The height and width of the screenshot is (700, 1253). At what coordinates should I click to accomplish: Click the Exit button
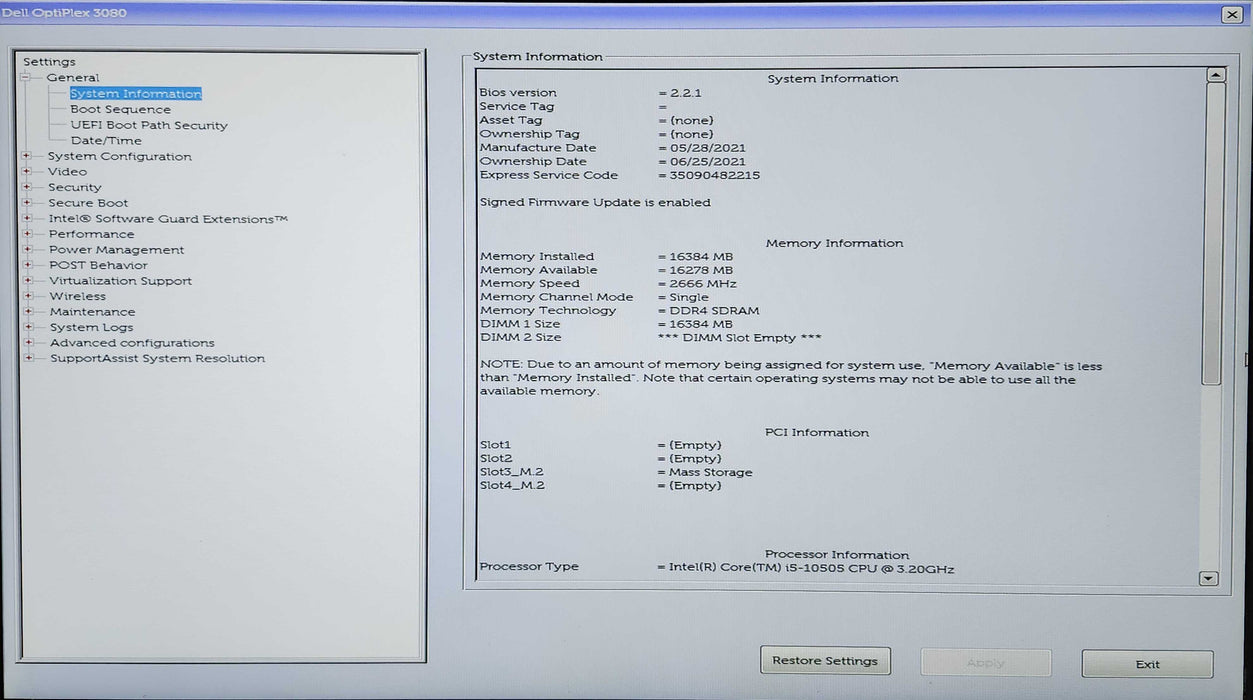coord(1147,664)
